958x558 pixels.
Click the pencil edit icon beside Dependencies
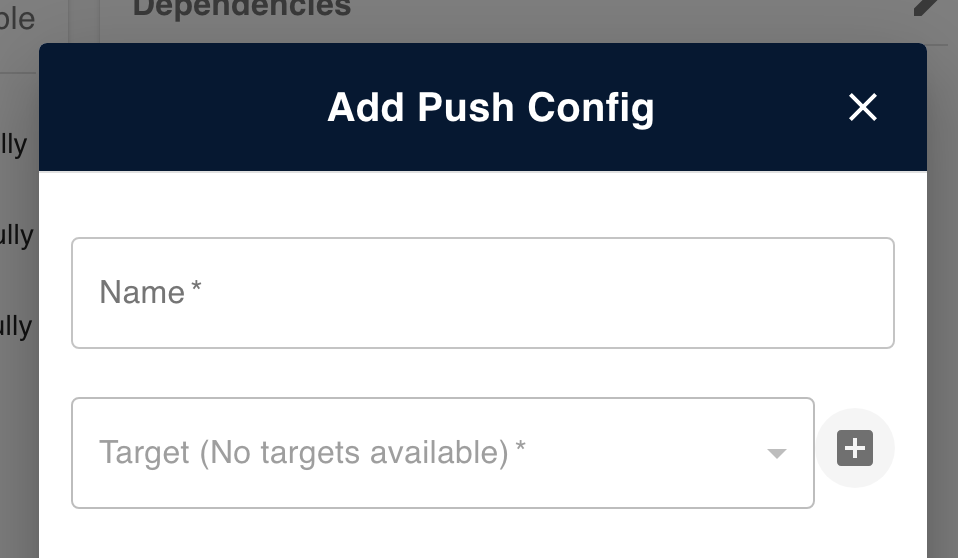(929, 7)
